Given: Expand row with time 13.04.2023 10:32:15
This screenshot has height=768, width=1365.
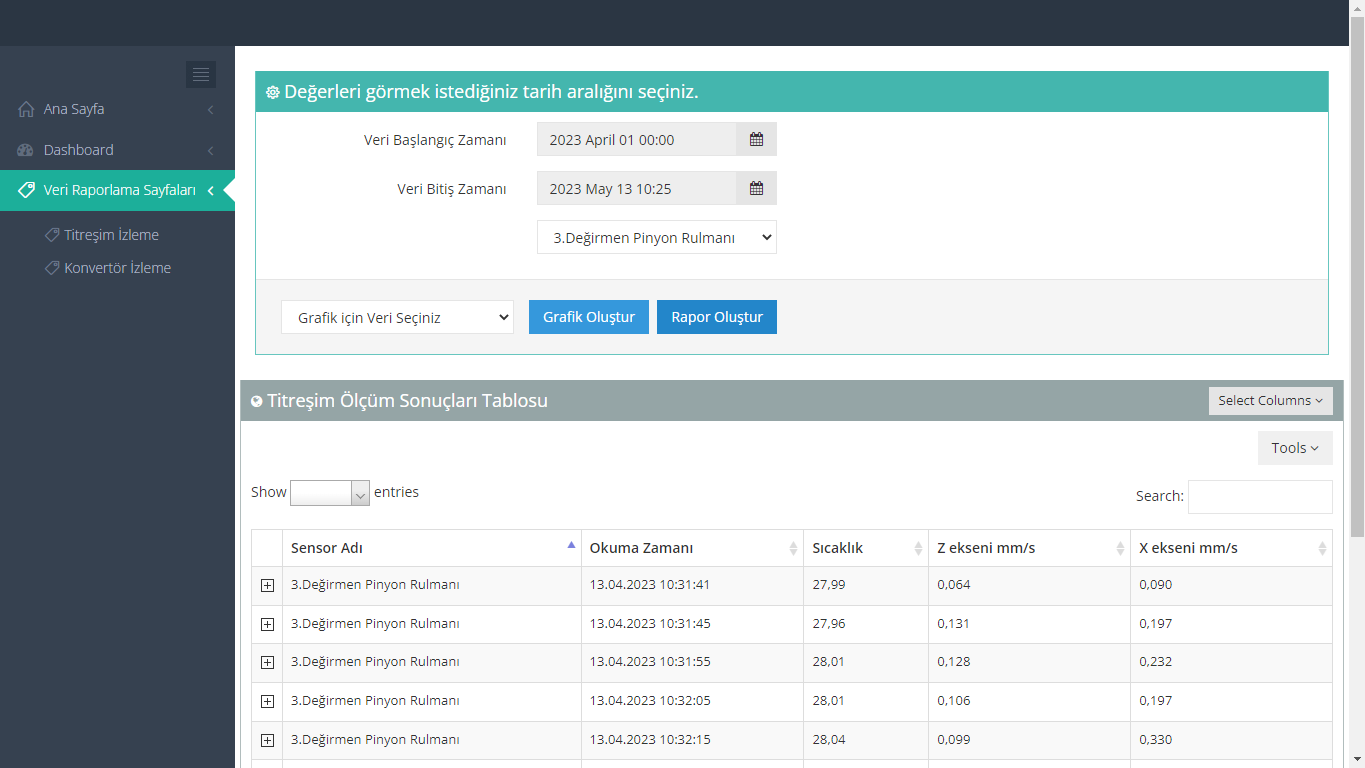Looking at the screenshot, I should (267, 741).
